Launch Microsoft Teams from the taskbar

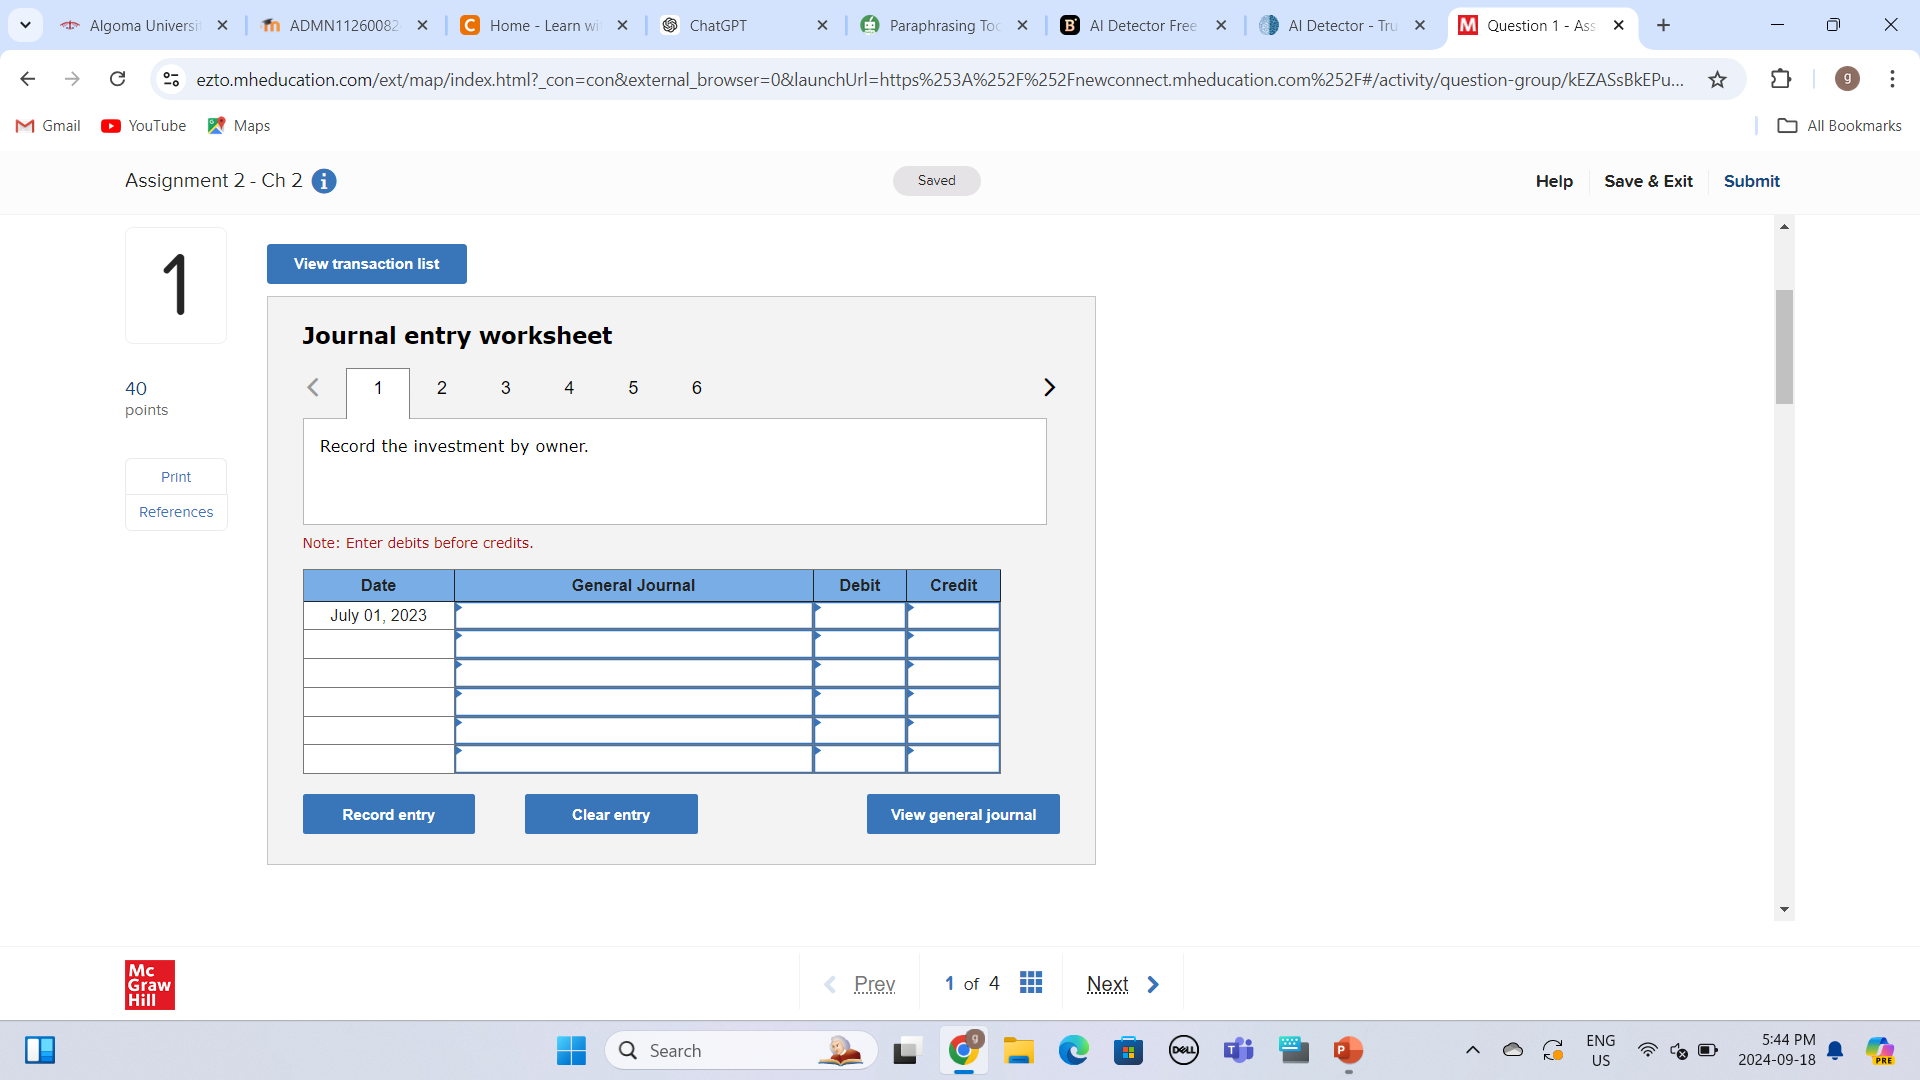click(1239, 1051)
